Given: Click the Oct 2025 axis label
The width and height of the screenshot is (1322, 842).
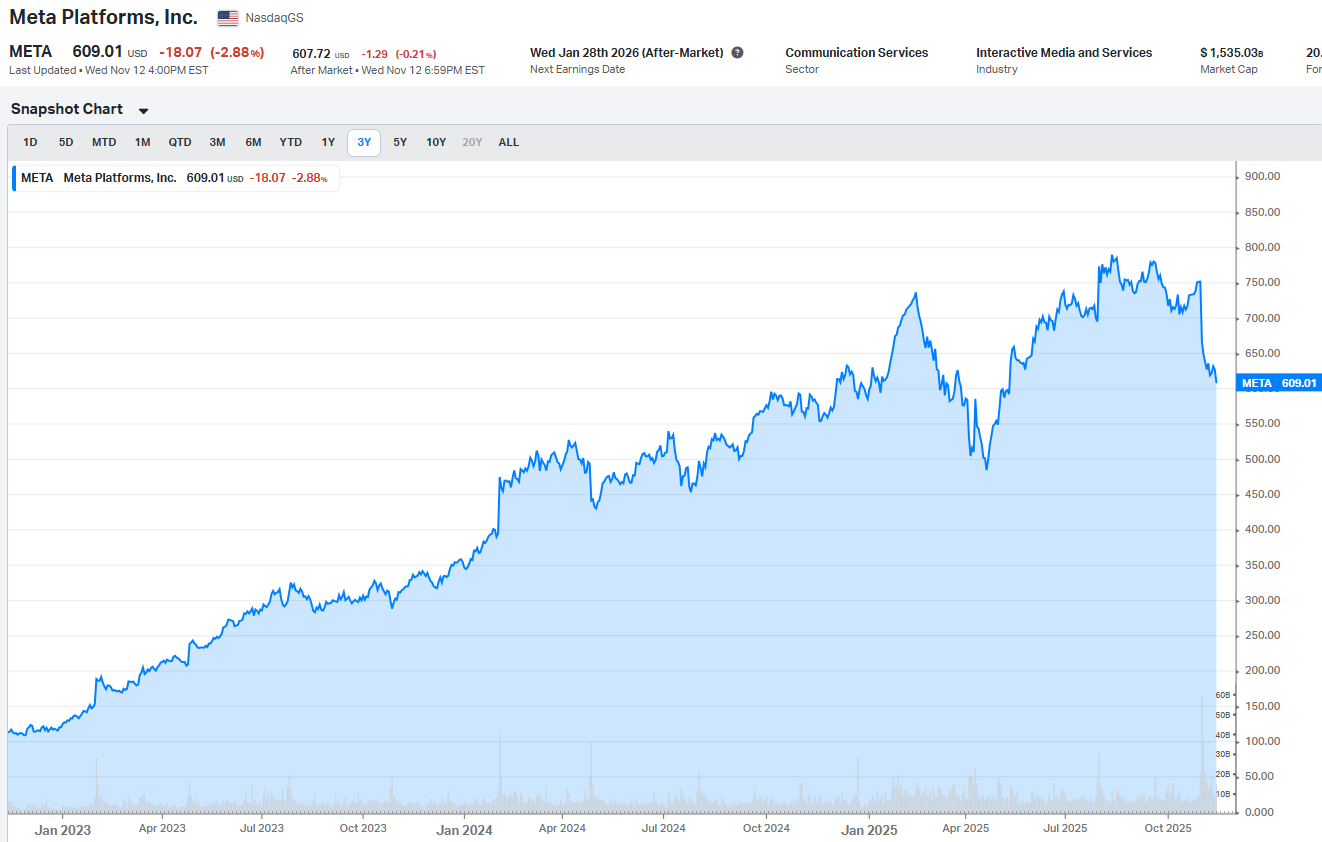Looking at the screenshot, I should pos(1168,828).
